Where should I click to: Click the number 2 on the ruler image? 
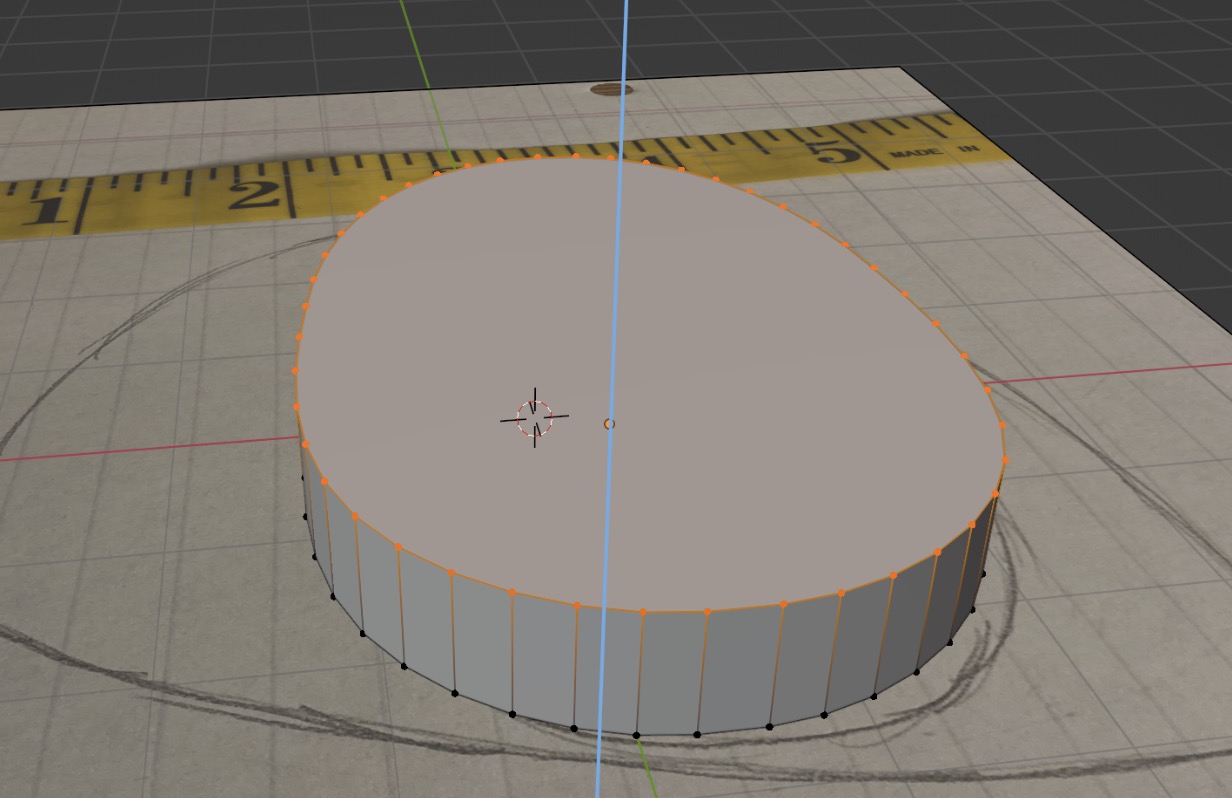253,193
